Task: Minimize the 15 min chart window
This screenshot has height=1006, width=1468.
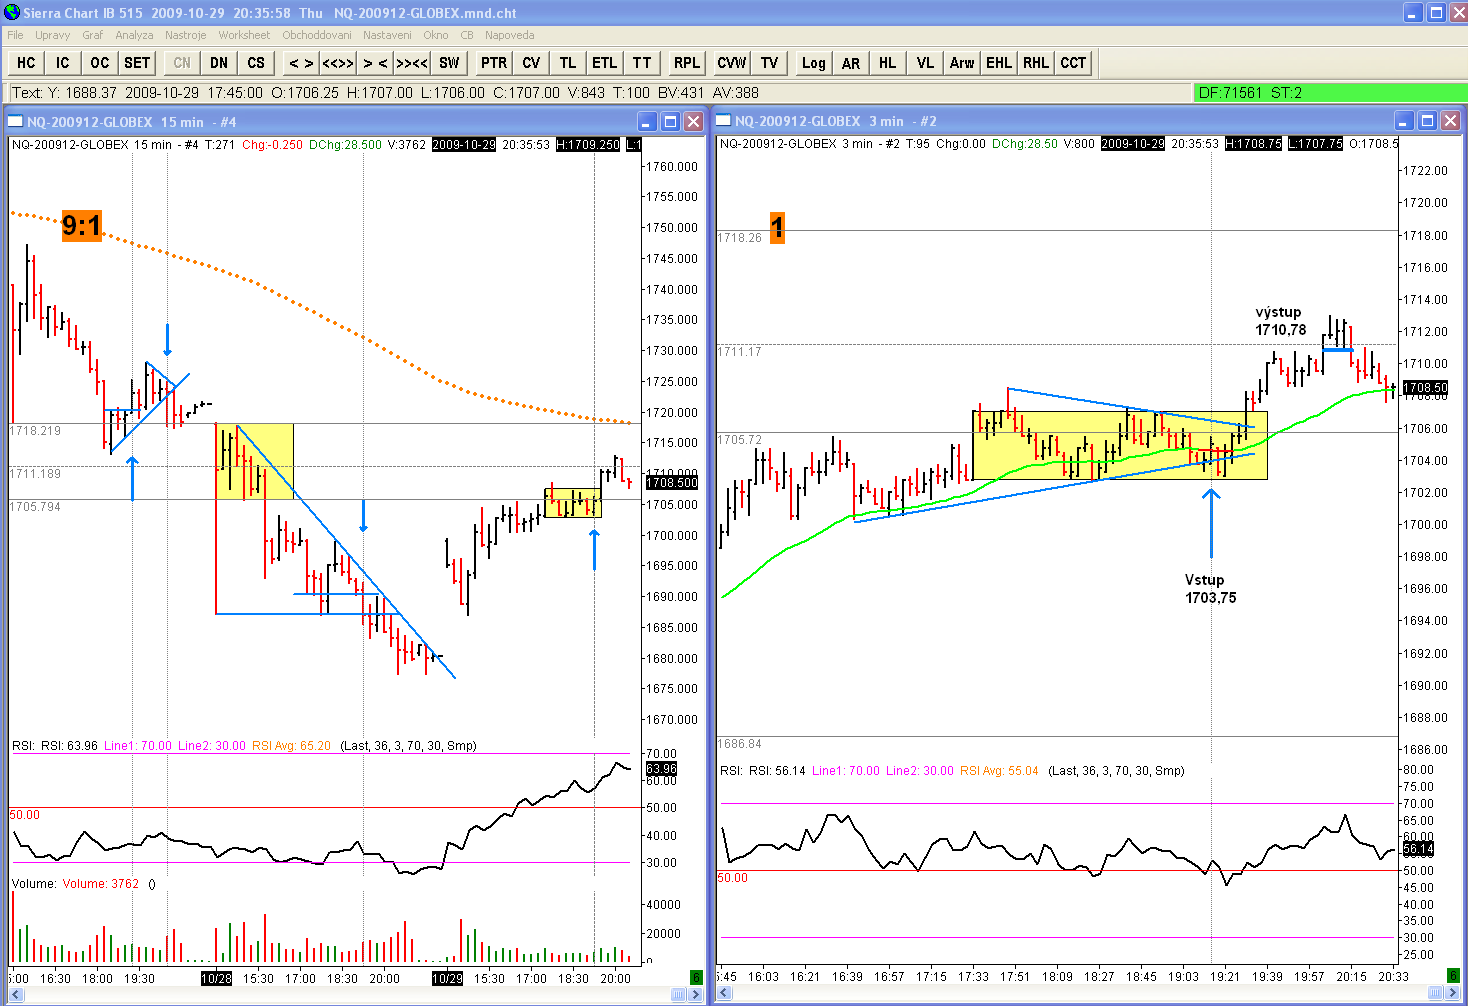Action: pos(647,122)
